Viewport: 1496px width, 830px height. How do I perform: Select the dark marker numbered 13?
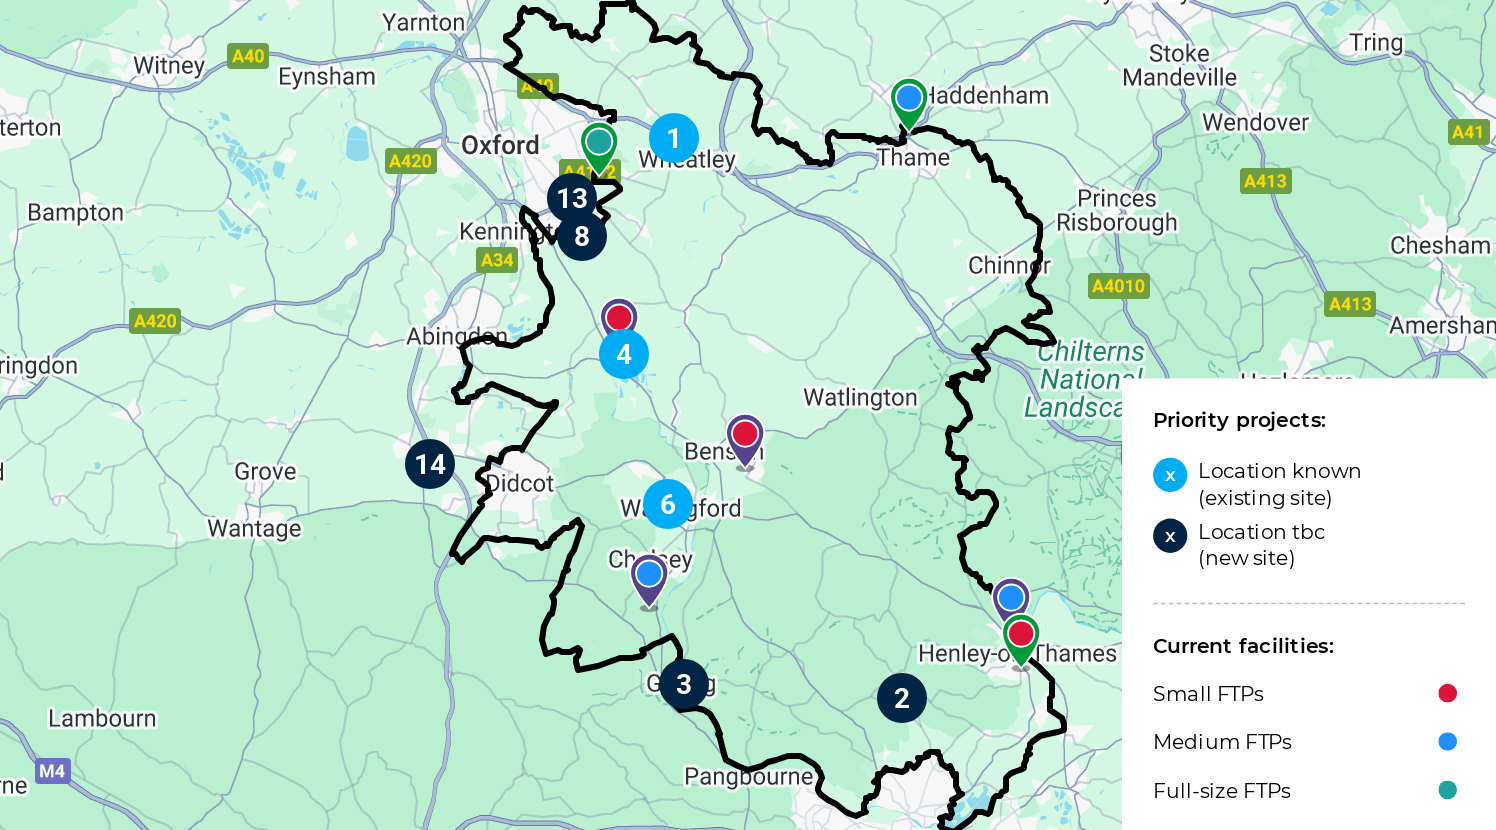pos(572,198)
